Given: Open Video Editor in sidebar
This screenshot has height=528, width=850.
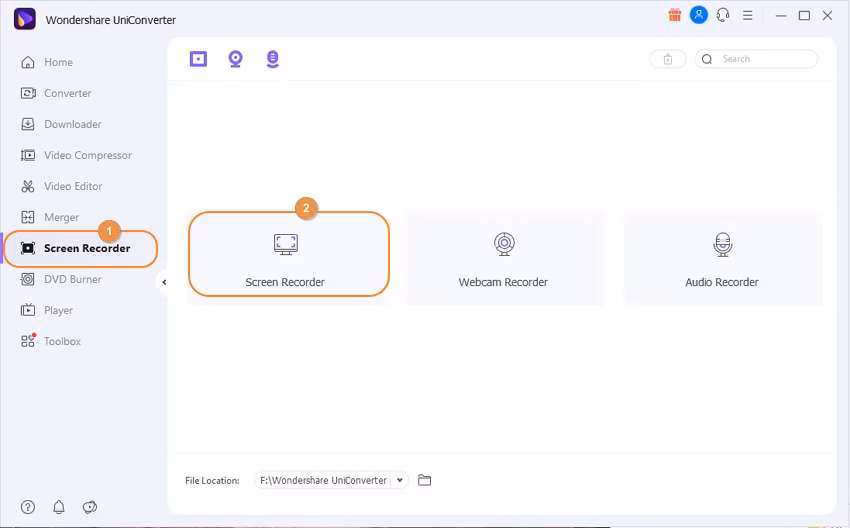Looking at the screenshot, I should (61, 186).
